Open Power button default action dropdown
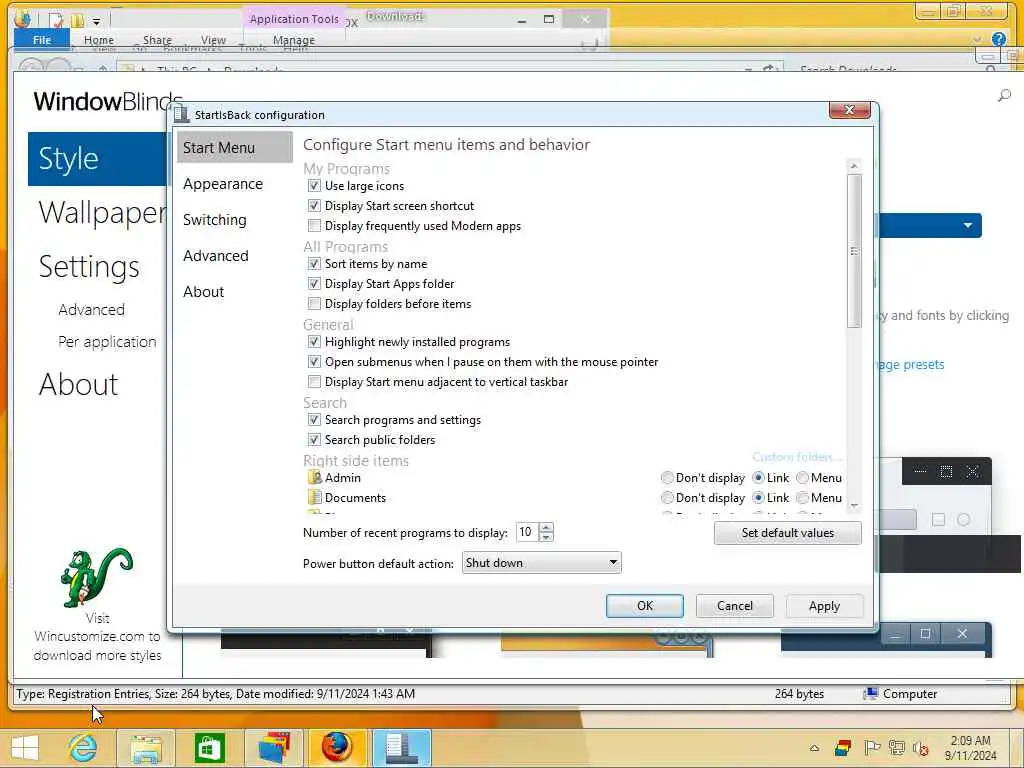The height and width of the screenshot is (768, 1024). coord(541,563)
